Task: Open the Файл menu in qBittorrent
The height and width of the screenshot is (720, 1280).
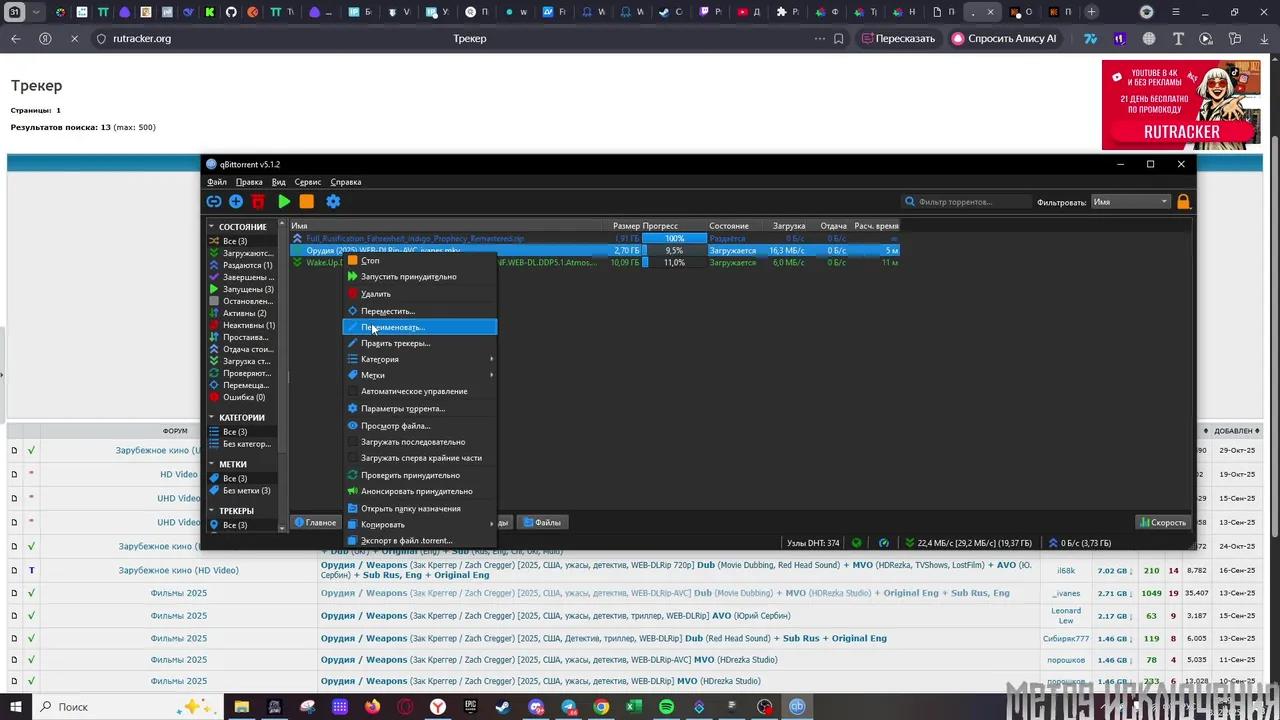Action: point(217,182)
